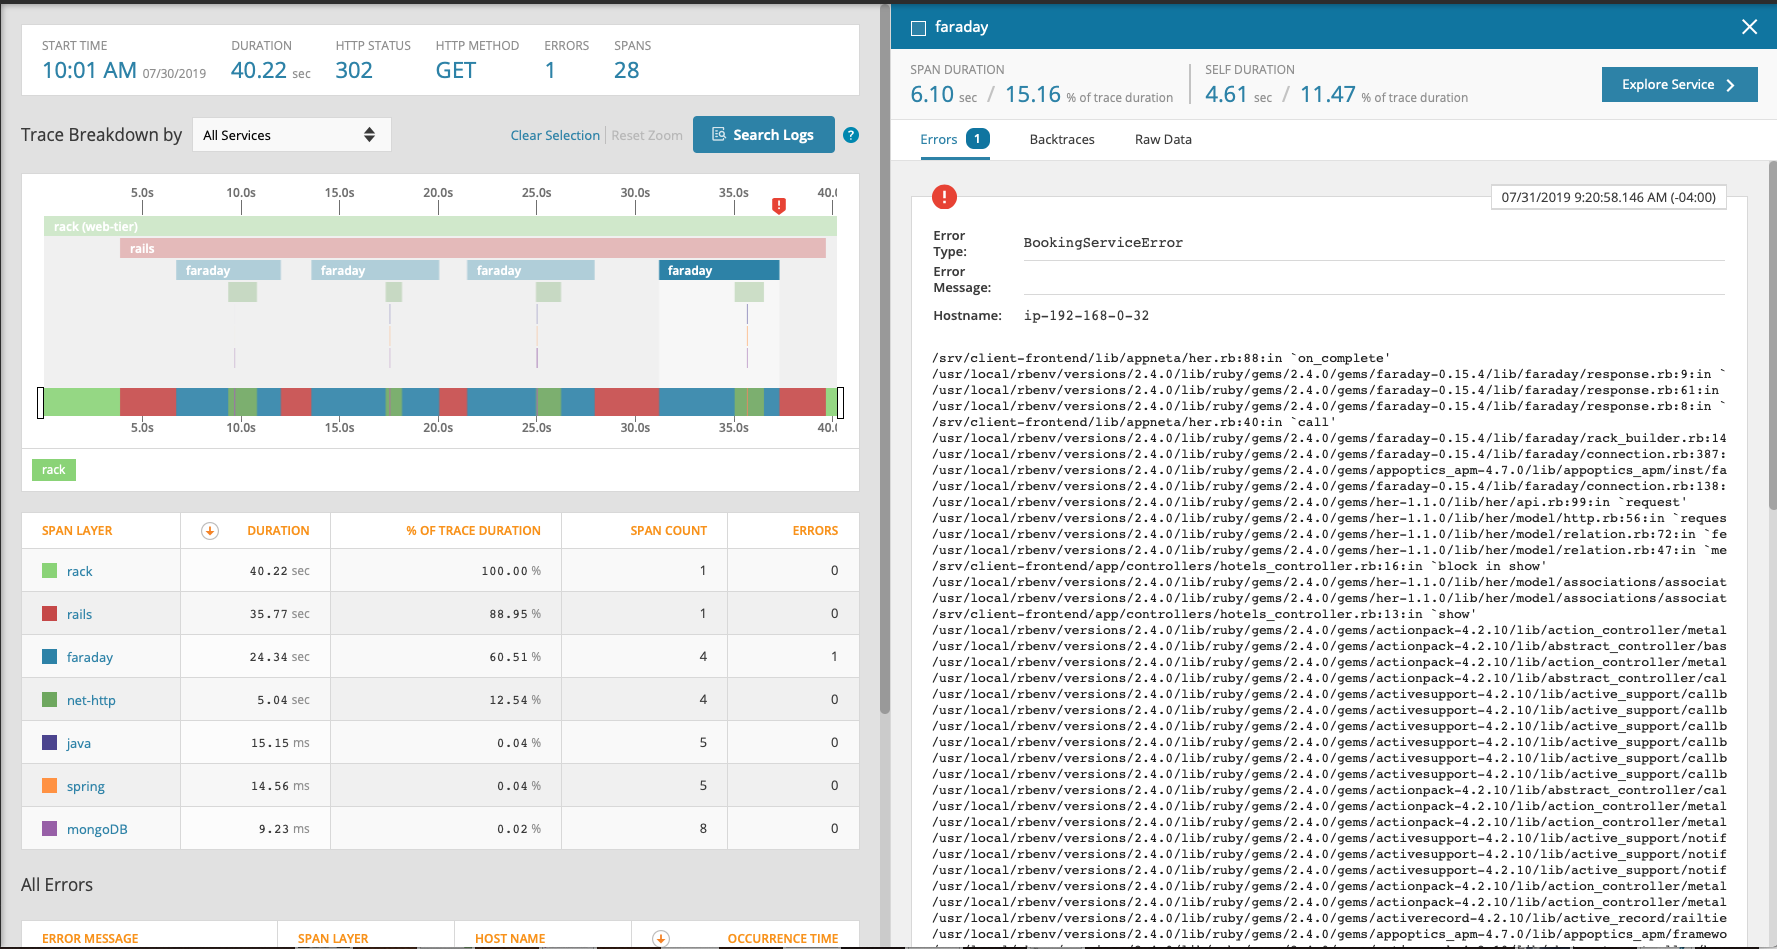Open the net-http span layer link
The height and width of the screenshot is (949, 1777).
tap(91, 700)
